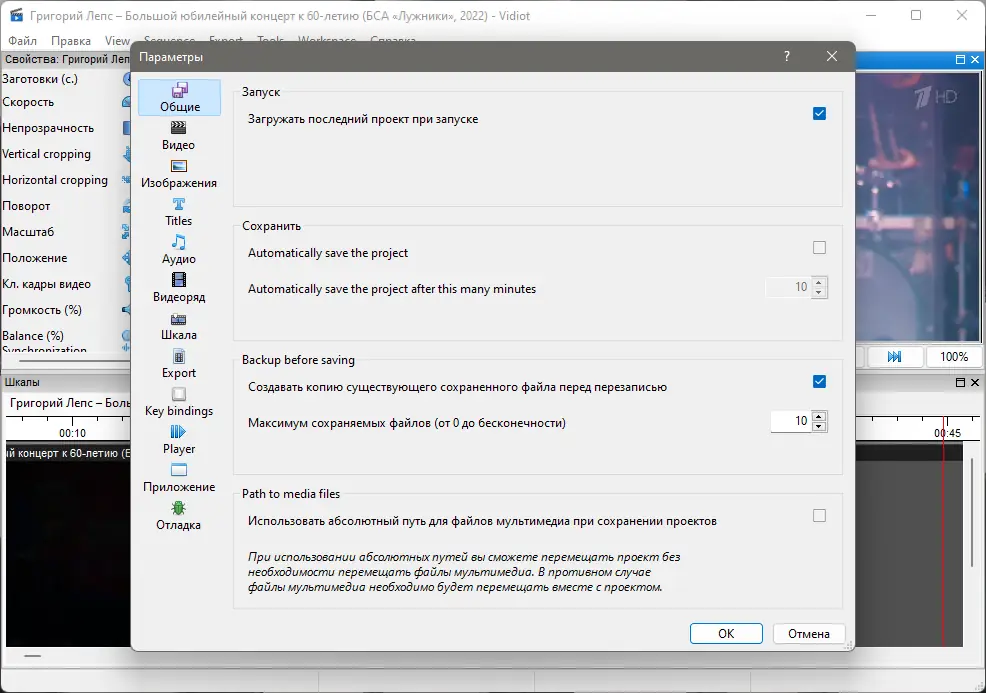
Task: Open the Приложение settings page
Action: click(x=179, y=479)
